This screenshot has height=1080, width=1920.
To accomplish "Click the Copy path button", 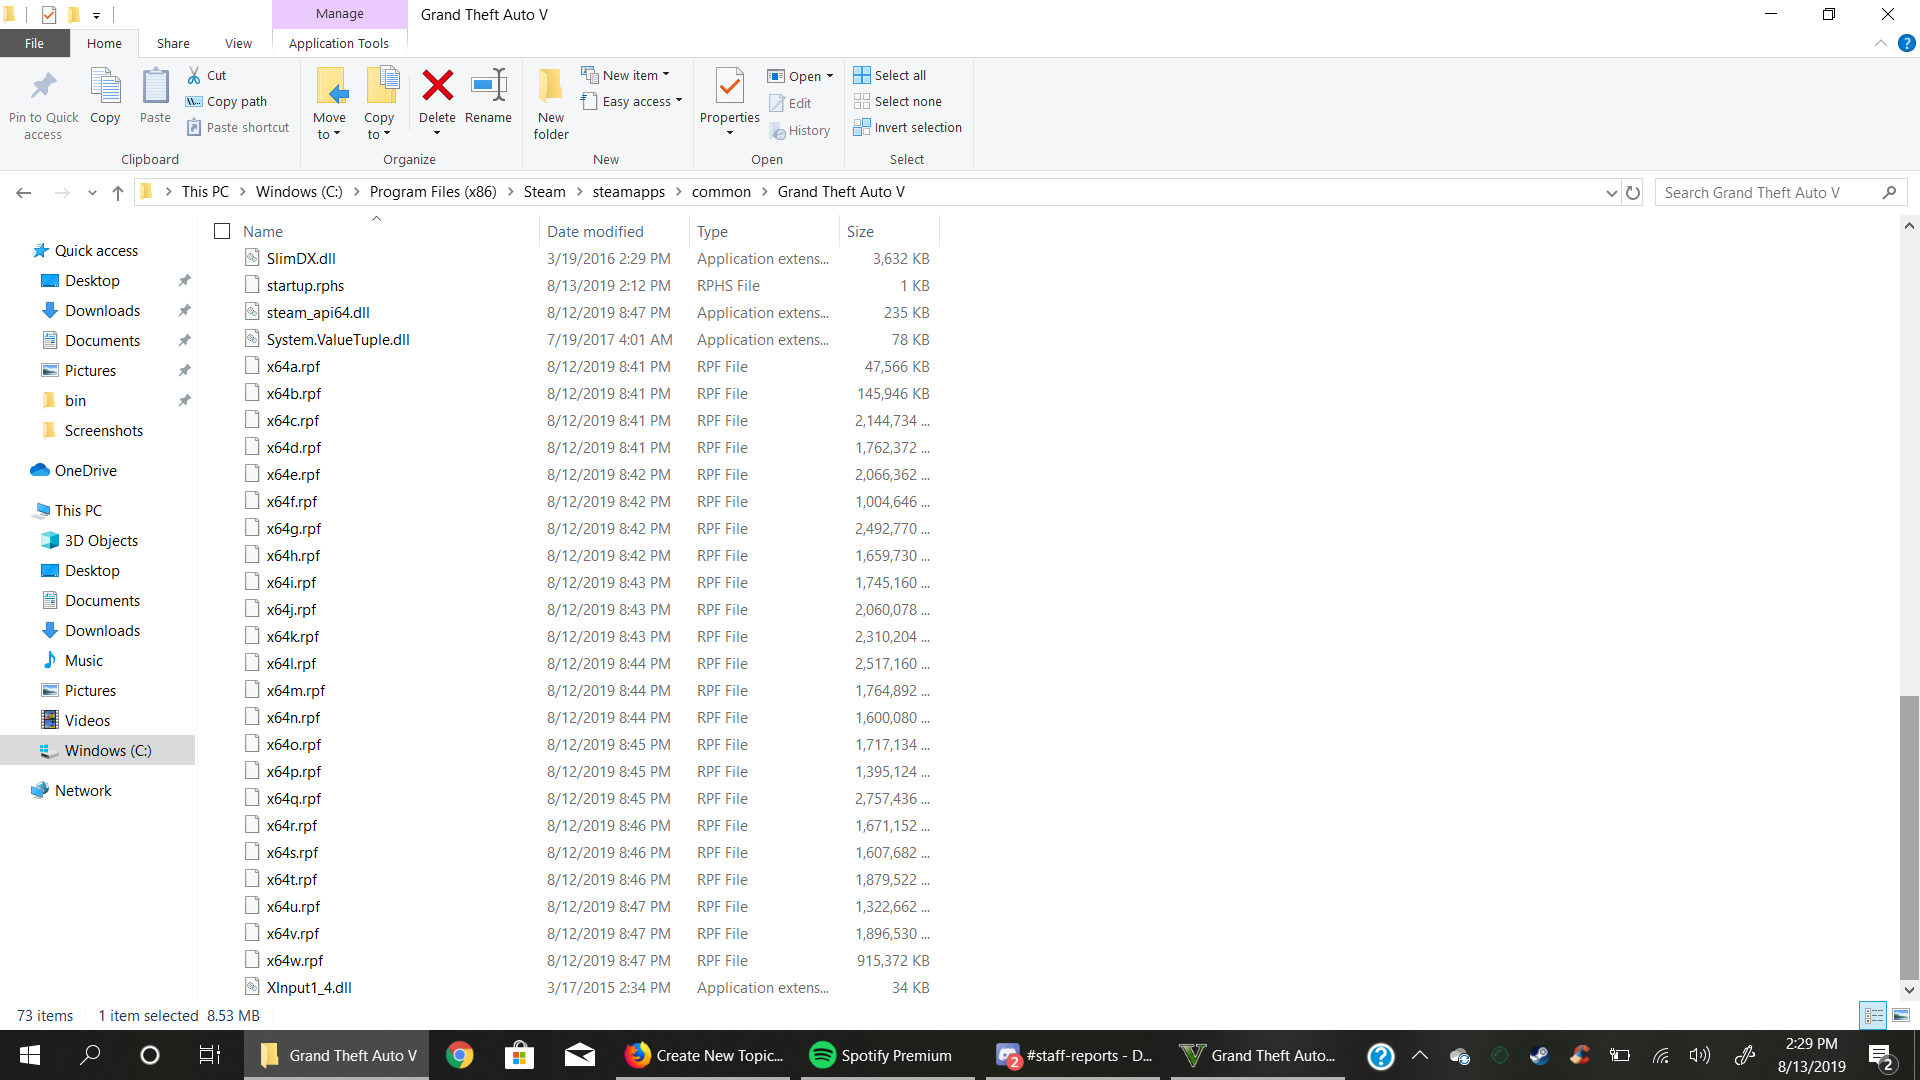I will (x=227, y=101).
